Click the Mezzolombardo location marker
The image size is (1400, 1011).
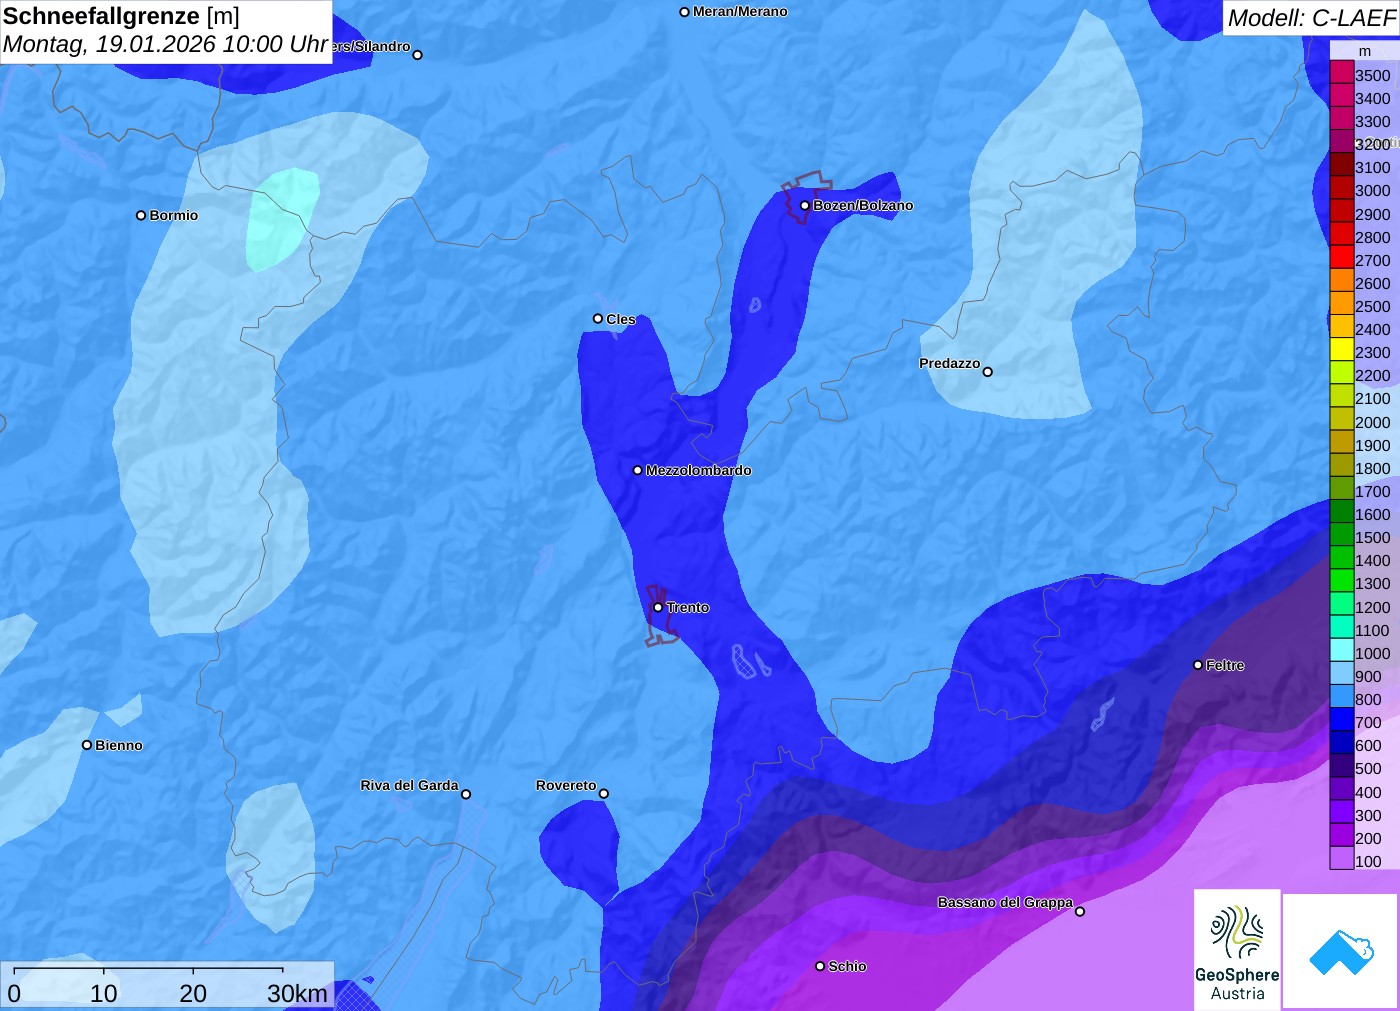coord(637,470)
